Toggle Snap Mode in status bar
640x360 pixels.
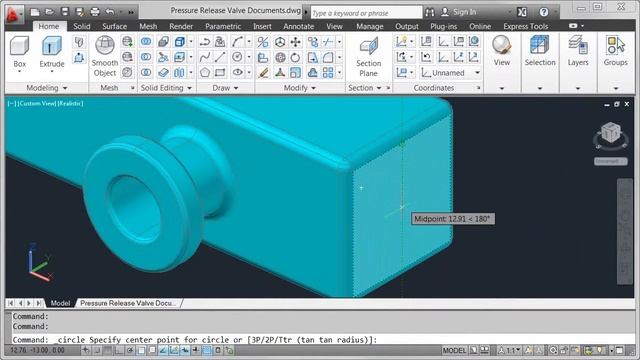97,350
